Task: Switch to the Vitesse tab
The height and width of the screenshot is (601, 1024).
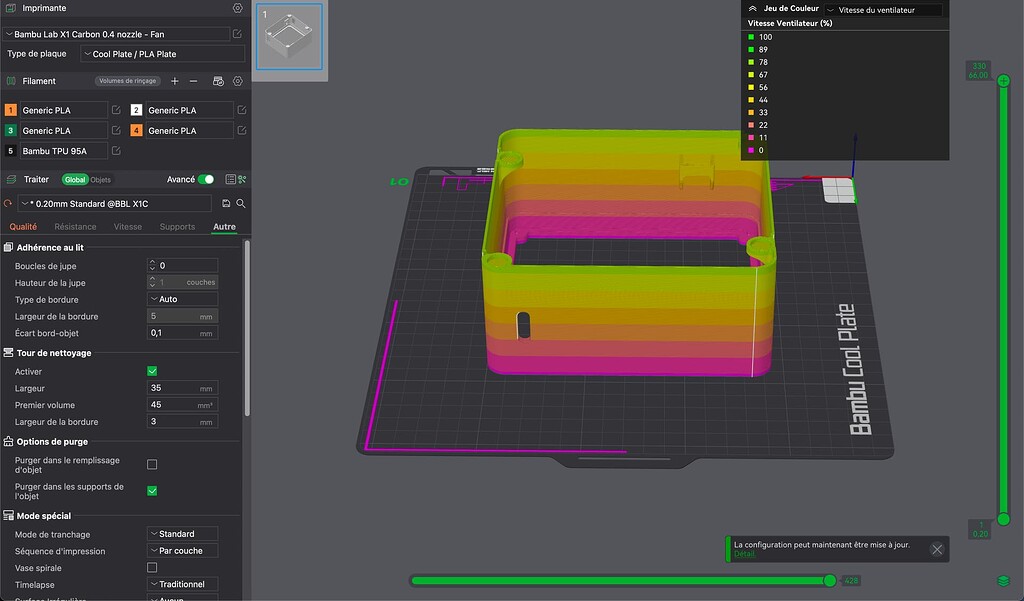Action: tap(127, 227)
